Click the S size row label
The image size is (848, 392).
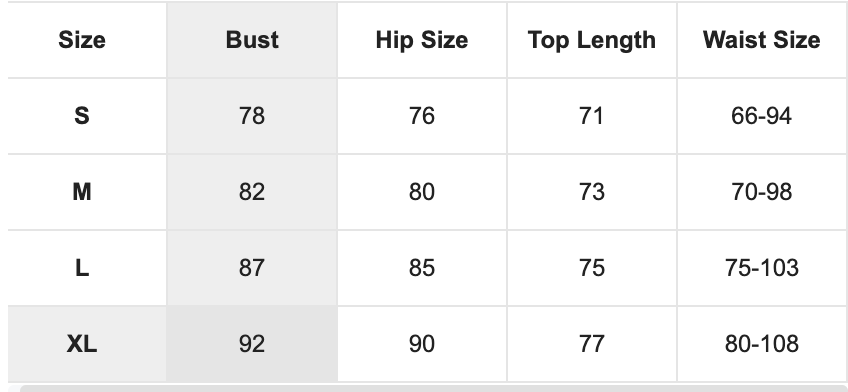click(82, 116)
